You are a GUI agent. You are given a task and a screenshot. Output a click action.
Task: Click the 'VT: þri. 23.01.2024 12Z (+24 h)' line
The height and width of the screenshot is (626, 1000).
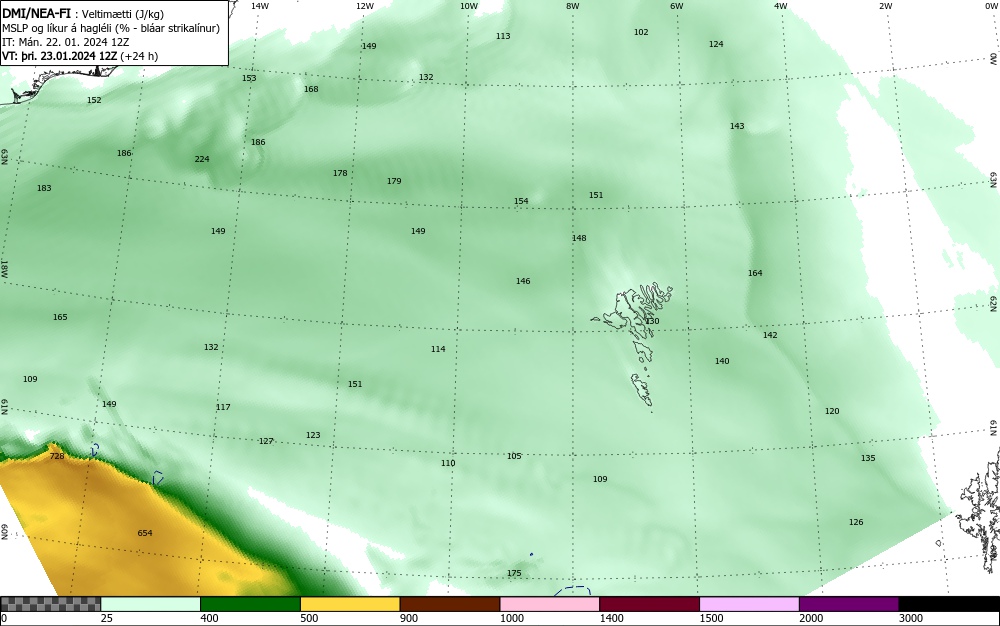click(x=80, y=56)
